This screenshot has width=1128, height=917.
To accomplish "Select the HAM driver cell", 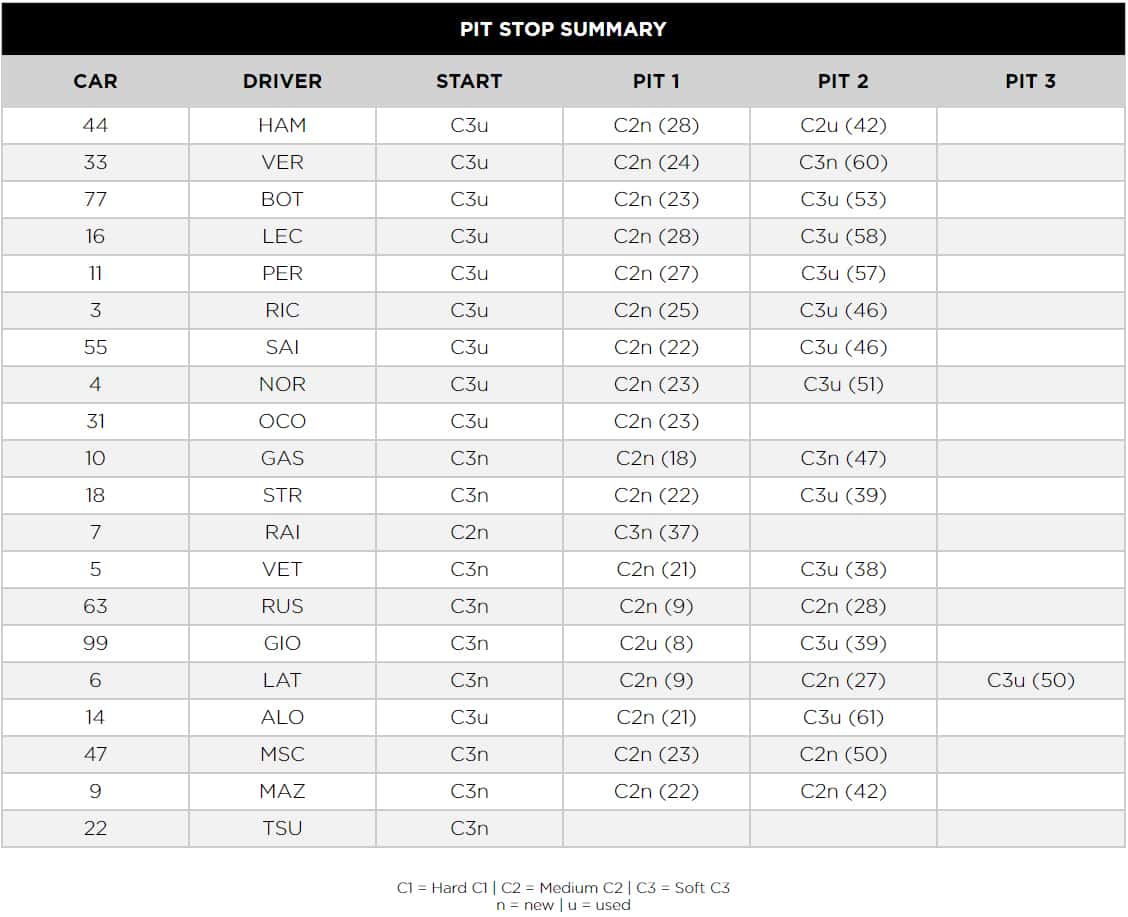I will click(282, 126).
